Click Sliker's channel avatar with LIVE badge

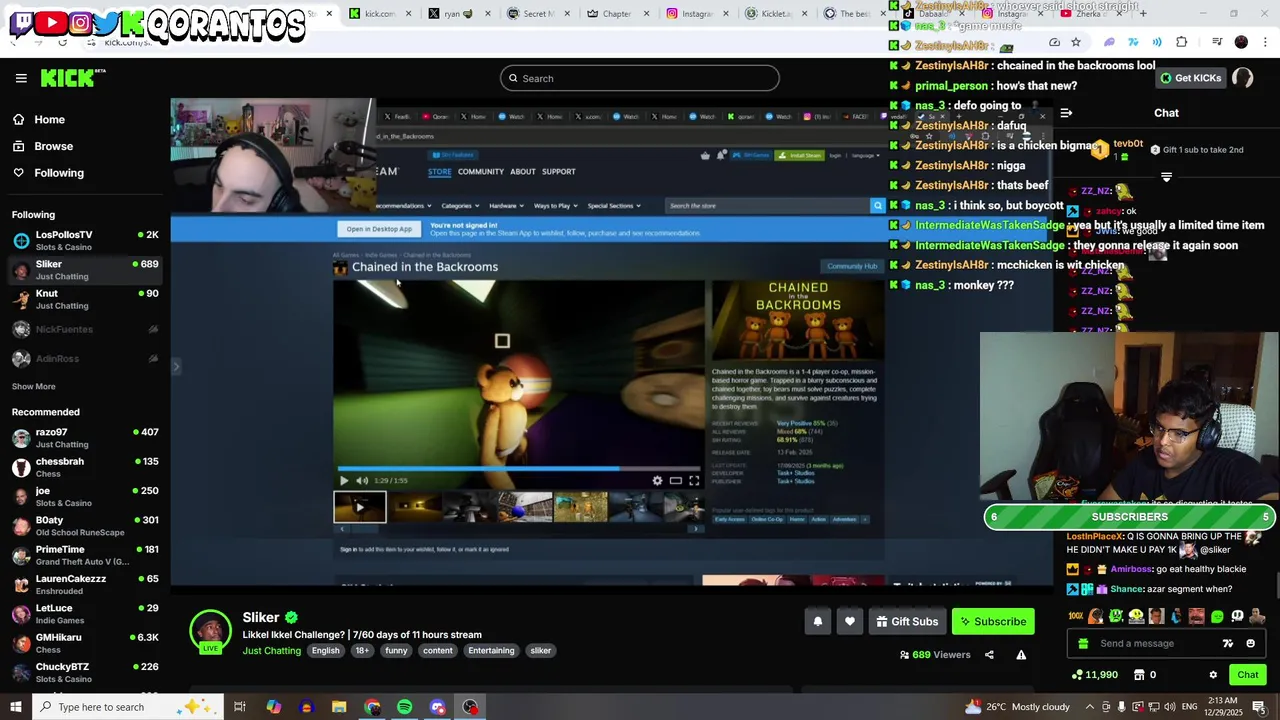click(210, 632)
